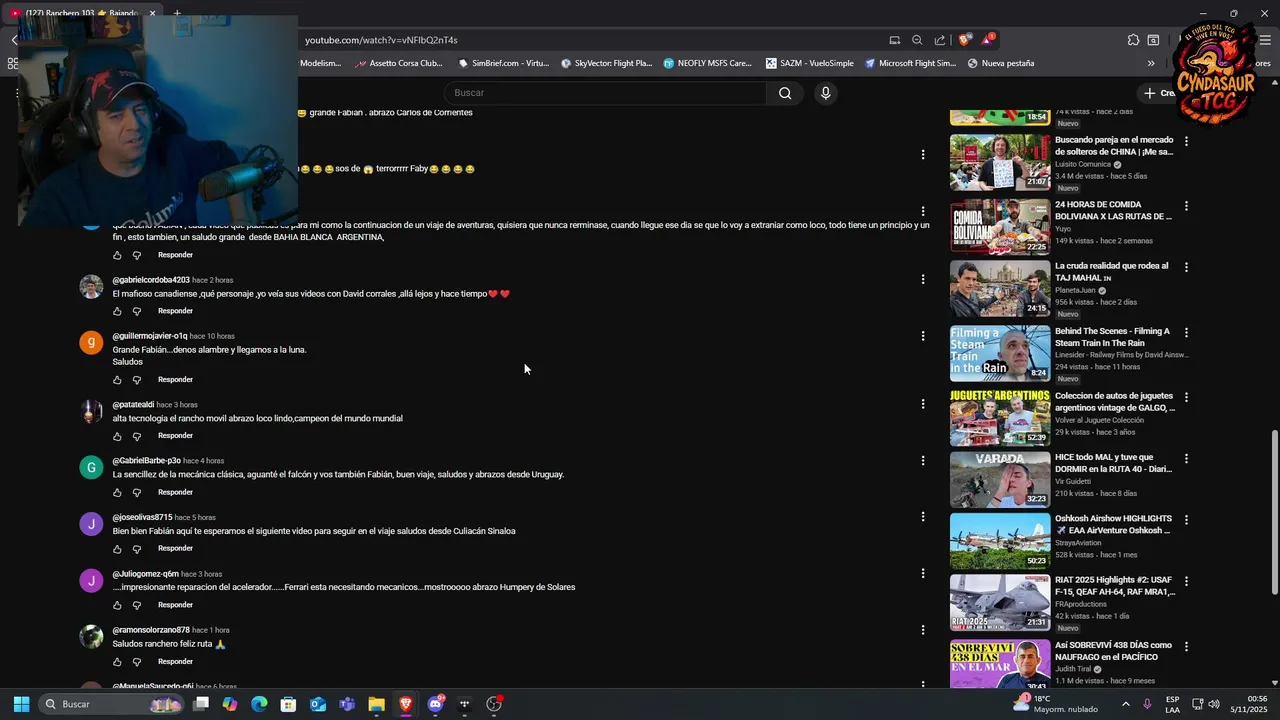Image resolution: width=1280 pixels, height=720 pixels.
Task: Open Windows Start menu
Action: pos(21,704)
